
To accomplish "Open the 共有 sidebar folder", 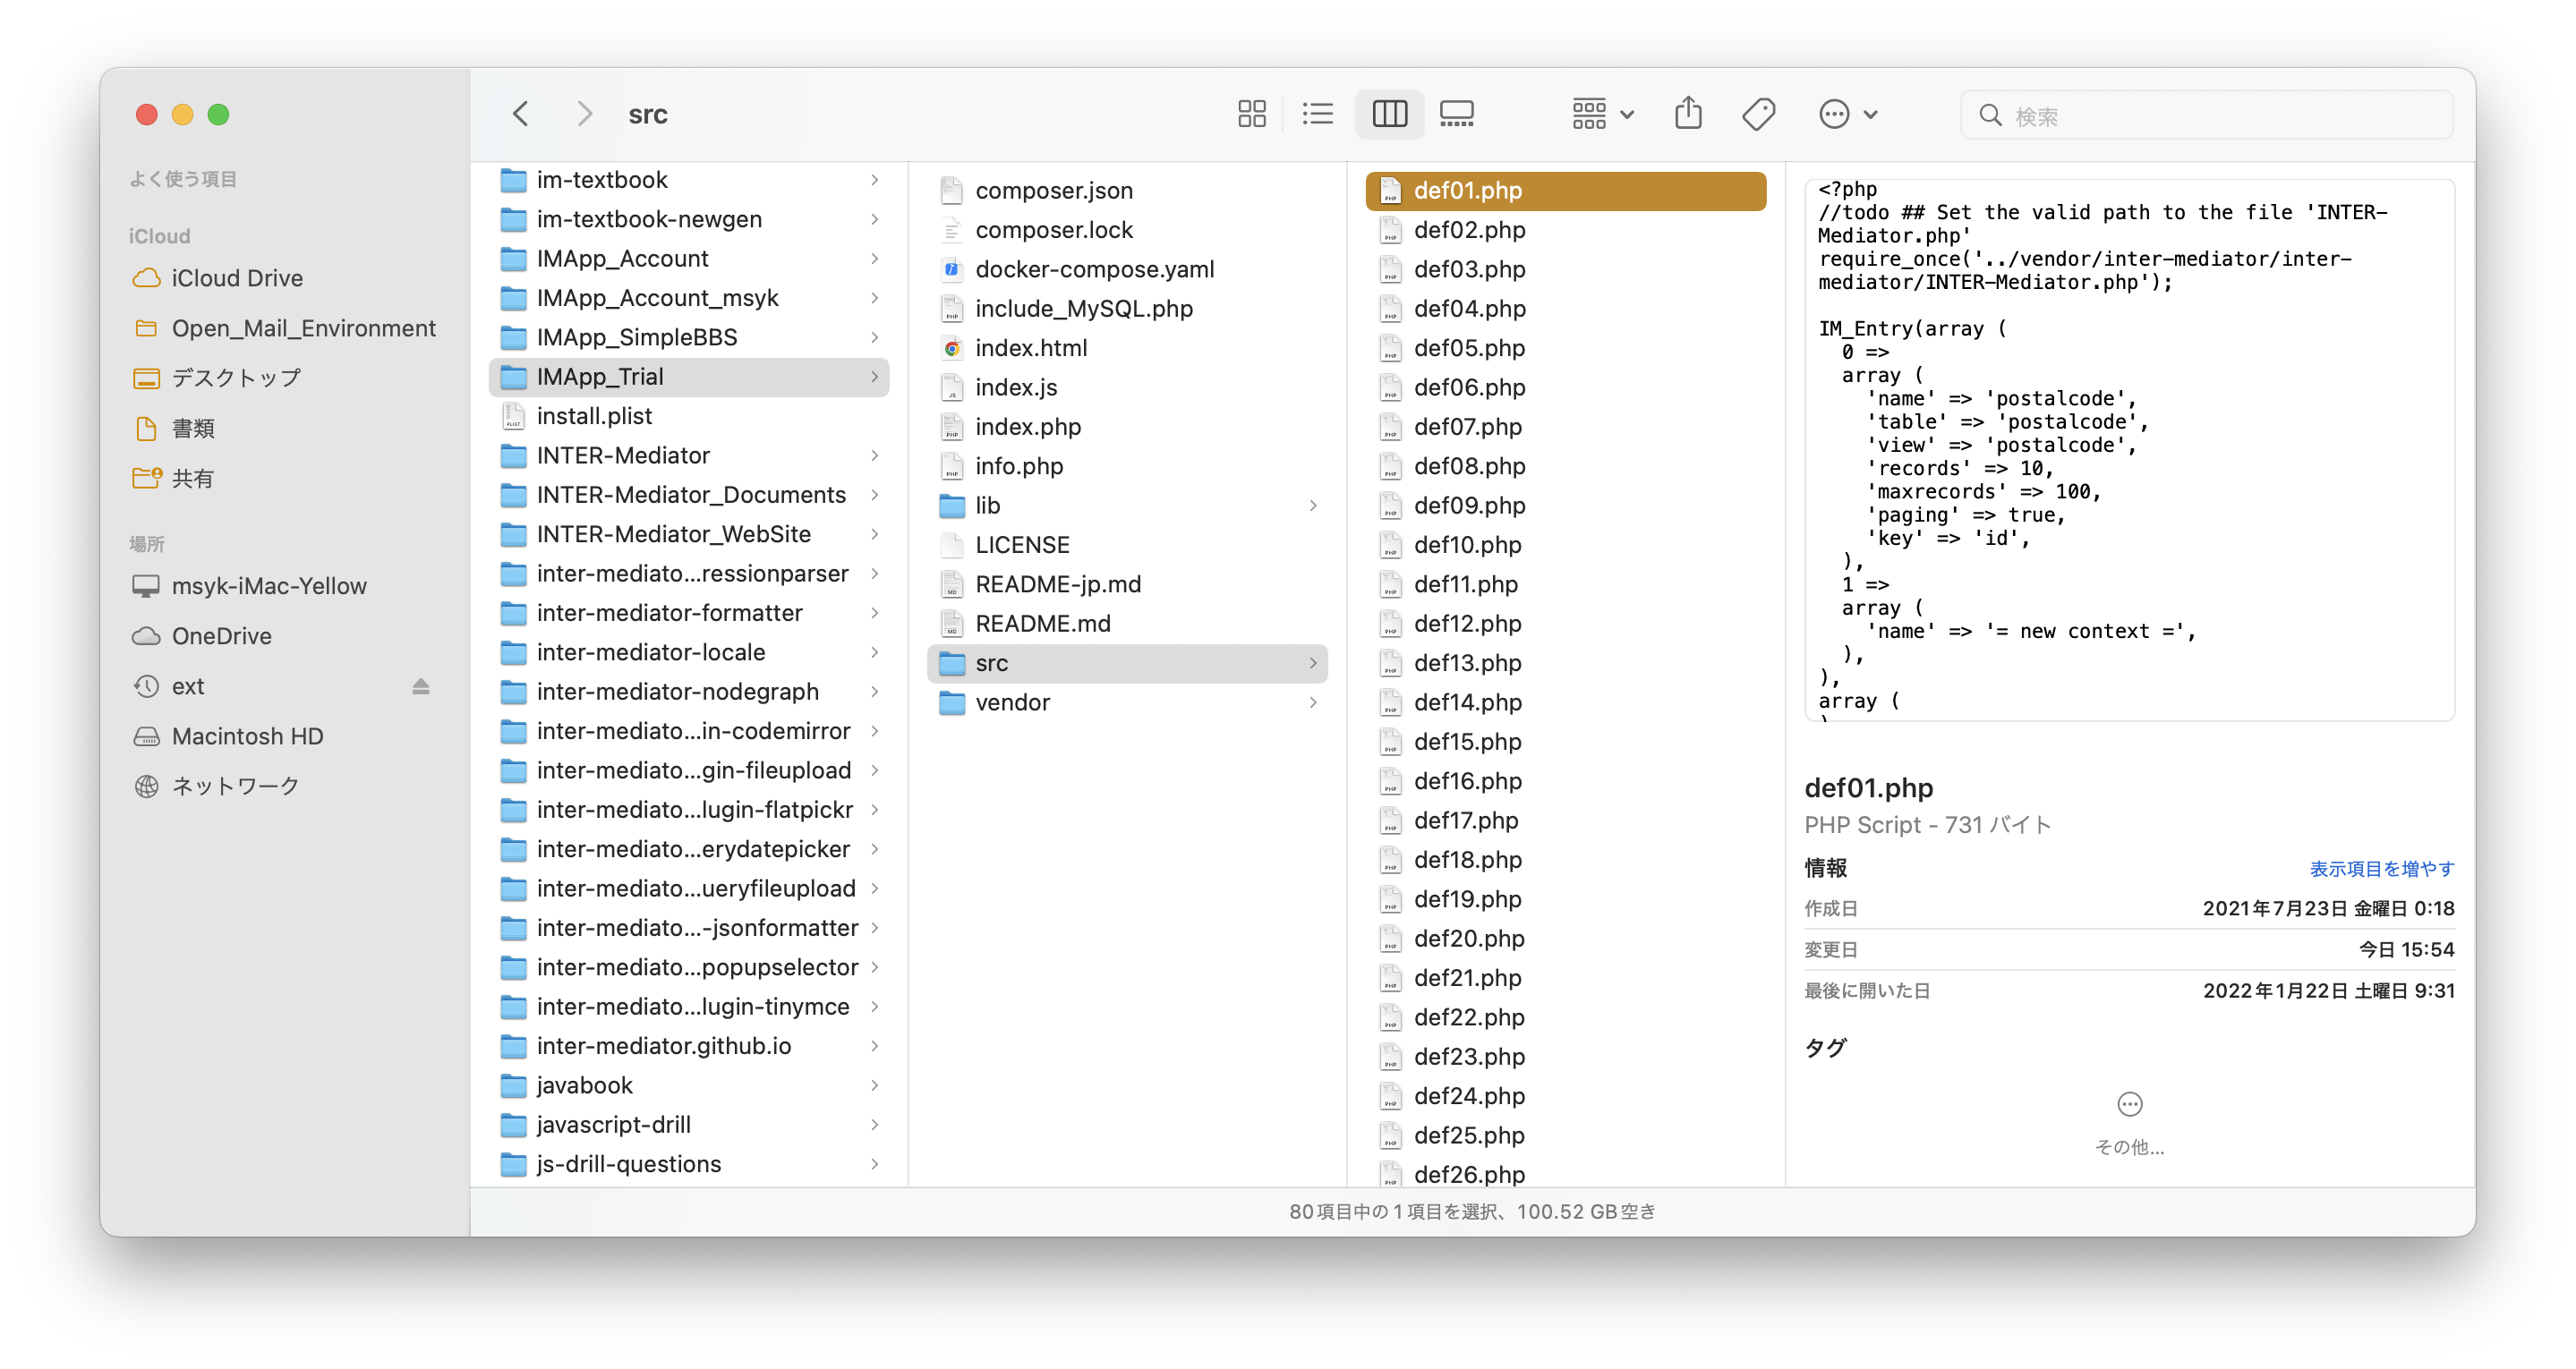I will click(x=192, y=477).
